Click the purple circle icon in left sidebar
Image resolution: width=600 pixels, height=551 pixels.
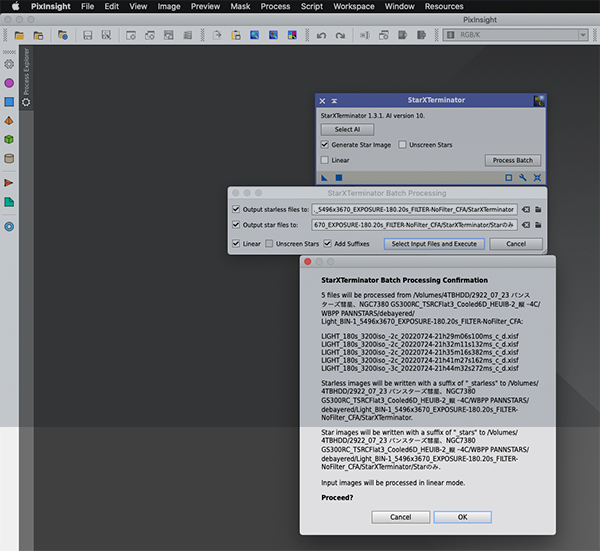click(9, 83)
